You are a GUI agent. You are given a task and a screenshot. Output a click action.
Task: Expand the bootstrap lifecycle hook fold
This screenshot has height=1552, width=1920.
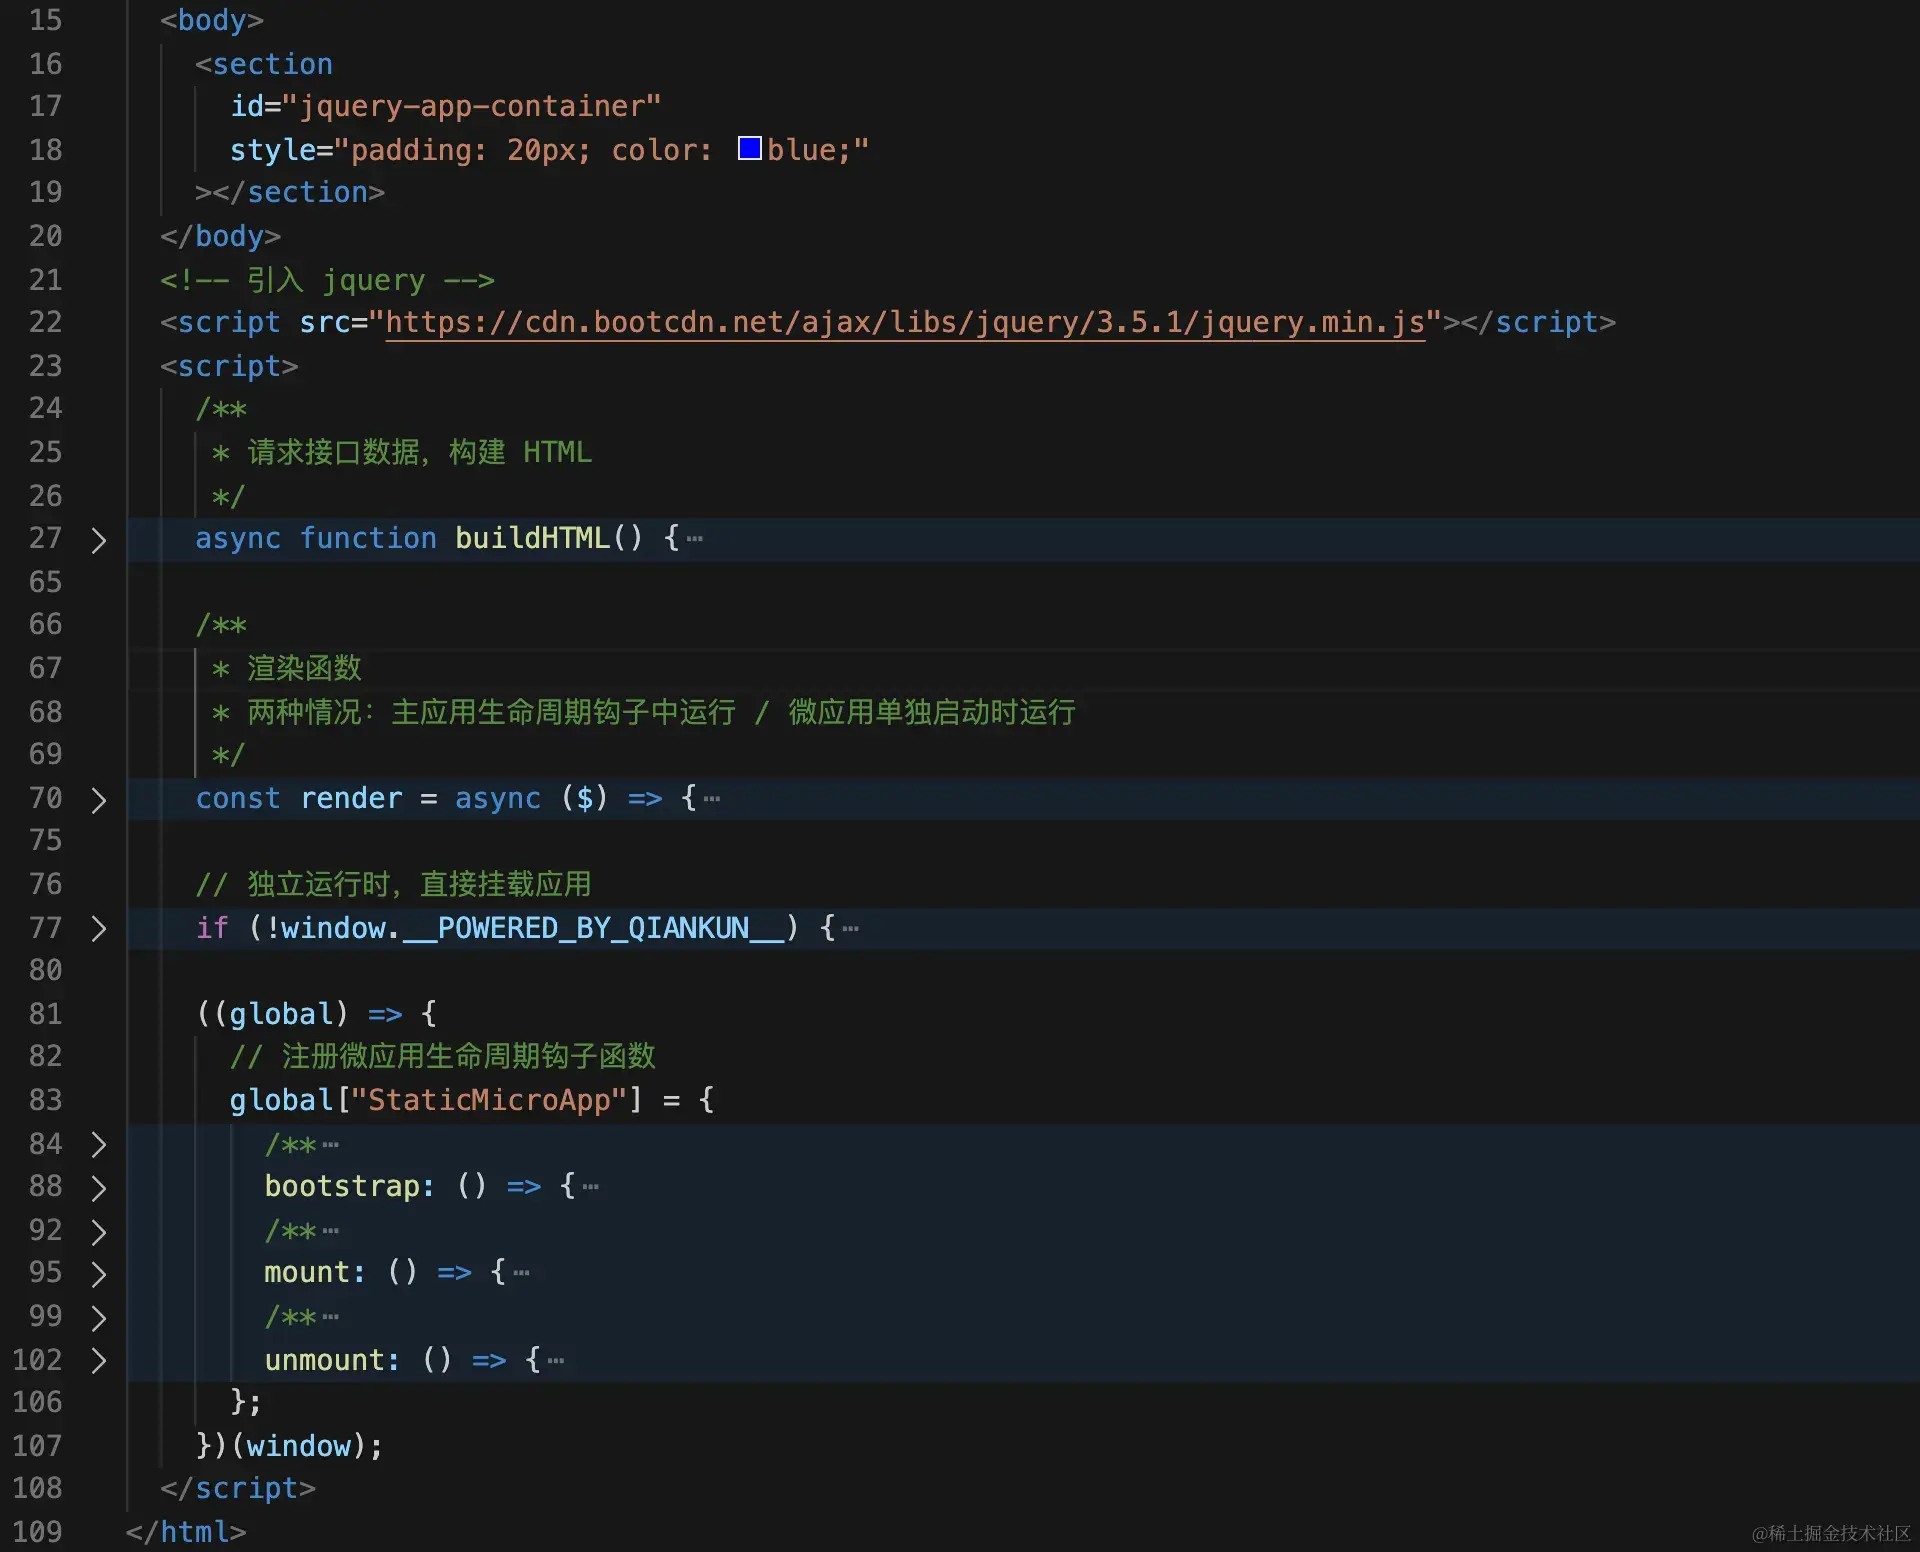click(98, 1188)
